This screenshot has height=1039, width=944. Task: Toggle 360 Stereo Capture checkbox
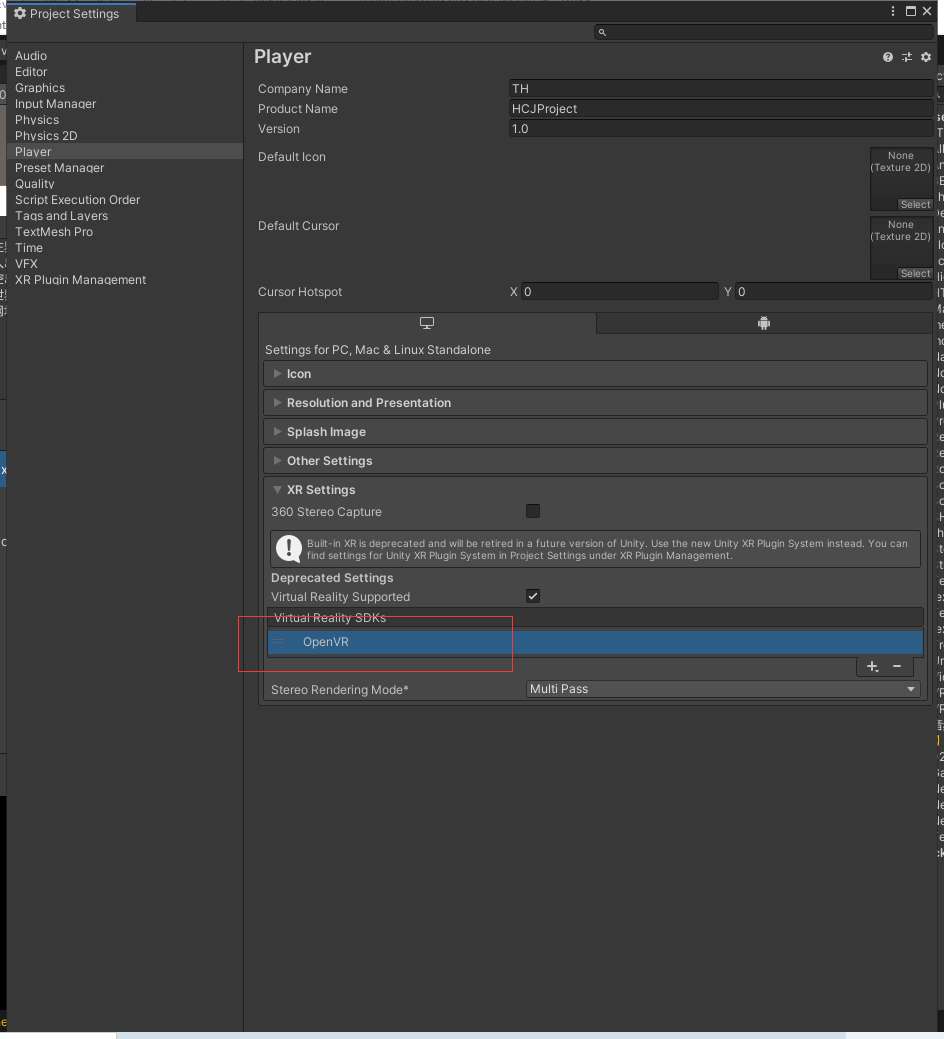coord(533,511)
